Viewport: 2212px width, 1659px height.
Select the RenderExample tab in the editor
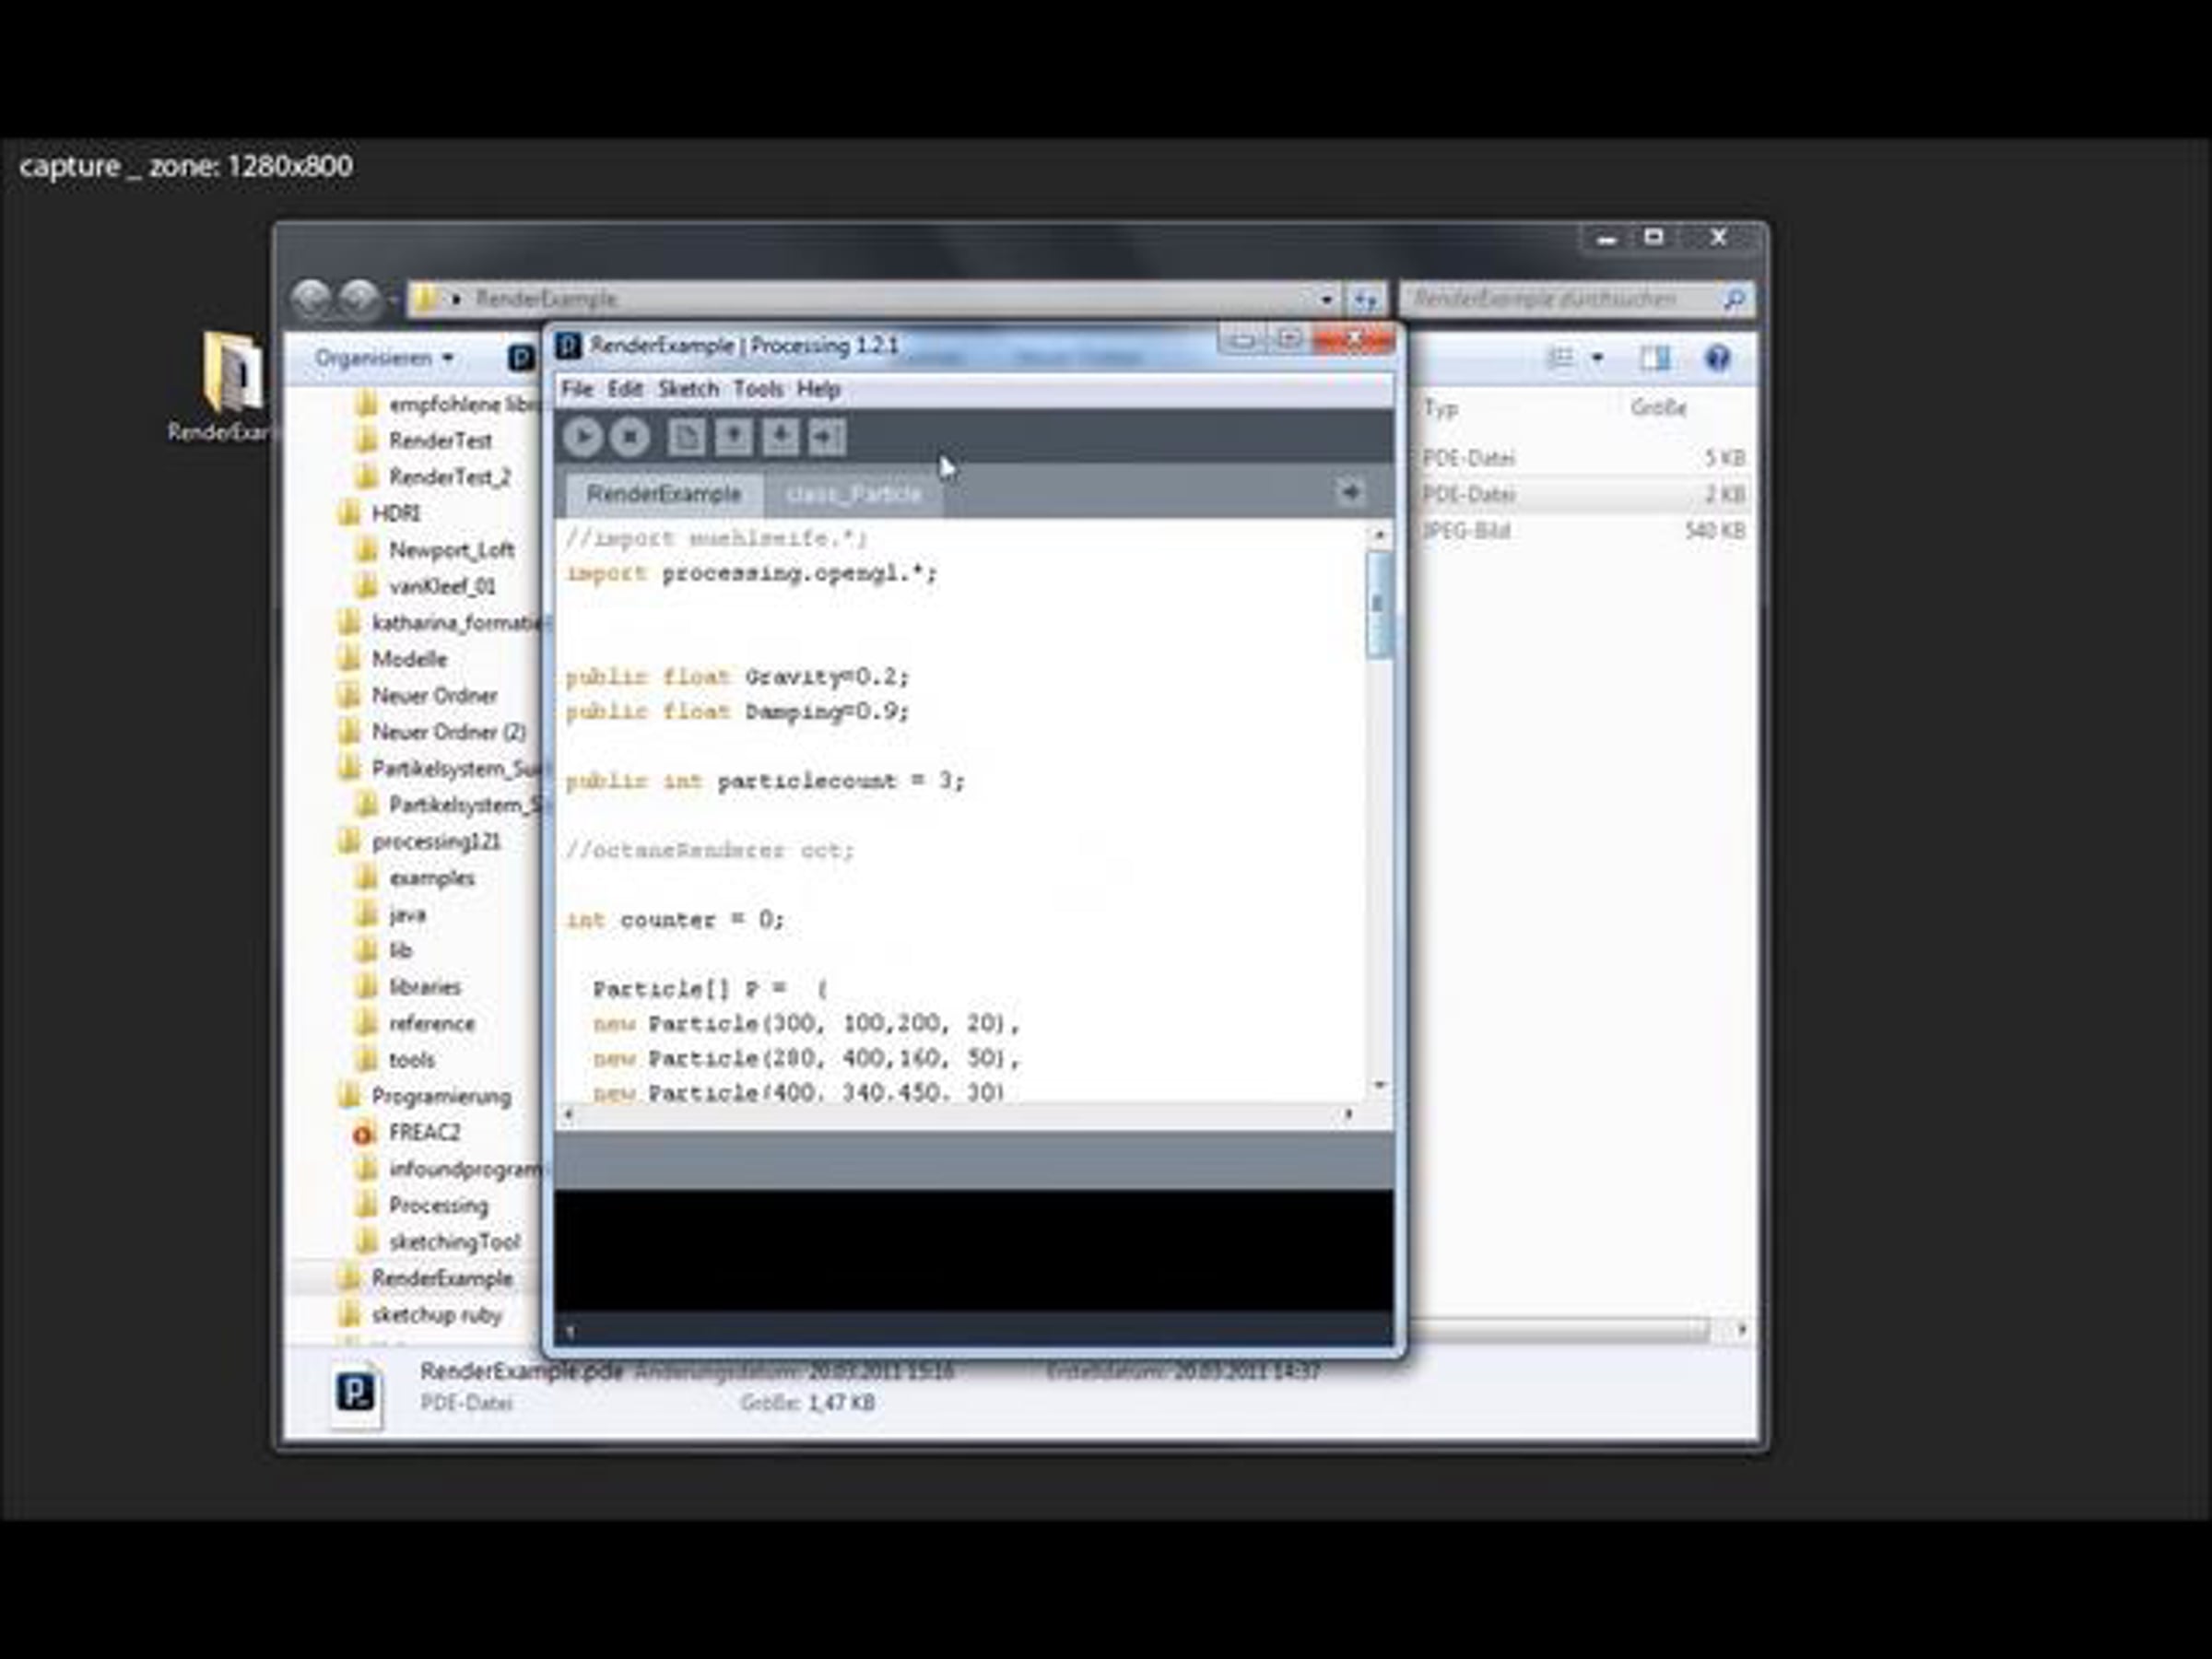pos(664,494)
